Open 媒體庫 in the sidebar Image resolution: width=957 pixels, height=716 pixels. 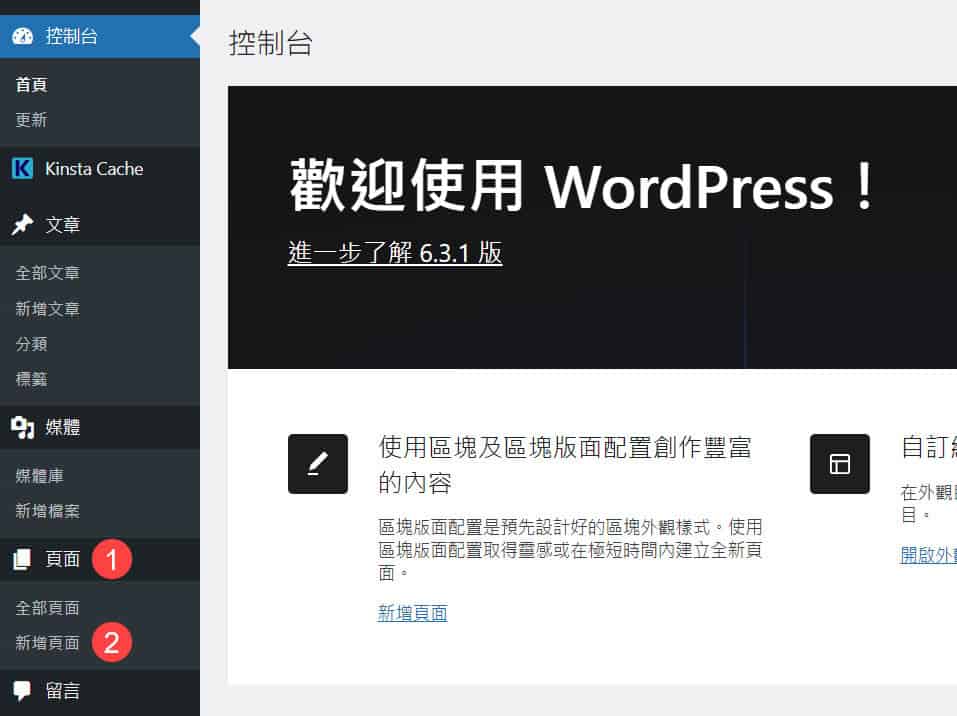point(40,476)
